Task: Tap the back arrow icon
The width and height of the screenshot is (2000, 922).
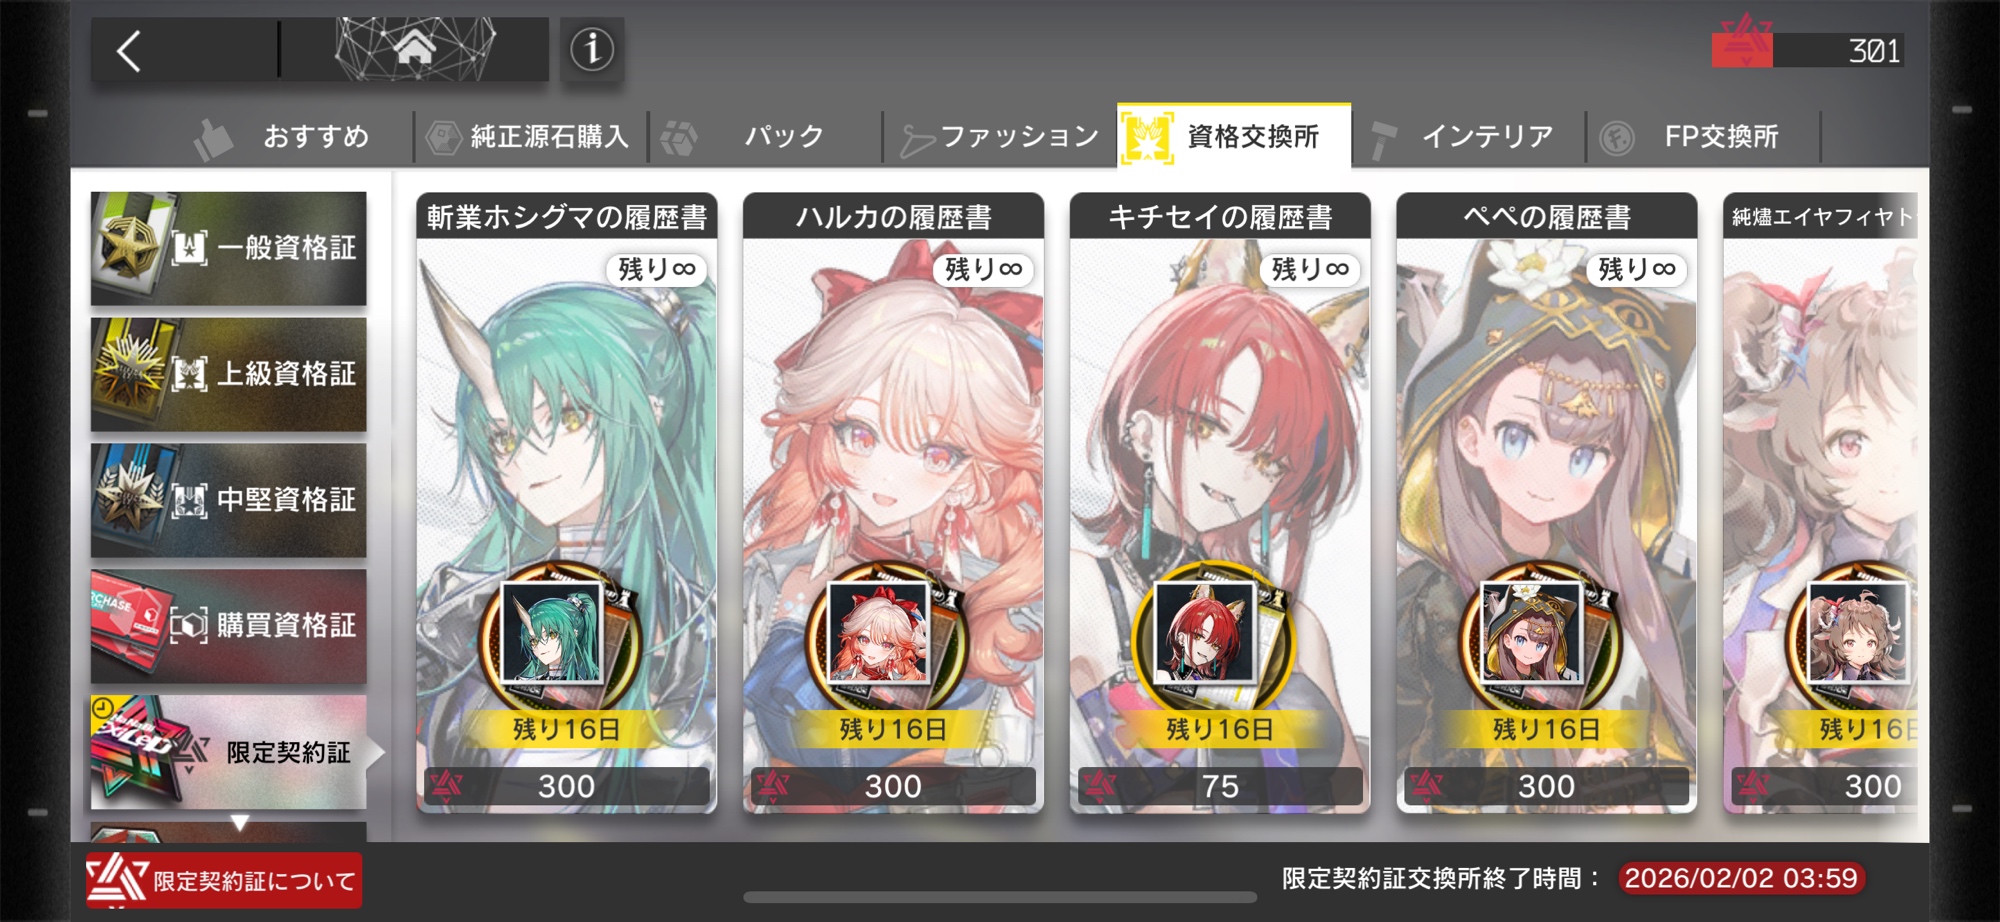Action: click(130, 50)
